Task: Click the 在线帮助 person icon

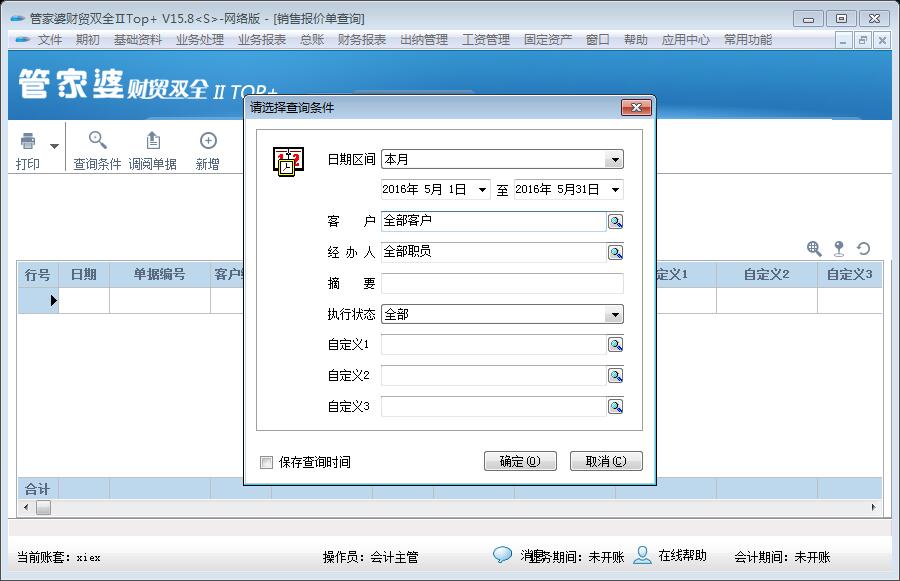Action: (642, 555)
